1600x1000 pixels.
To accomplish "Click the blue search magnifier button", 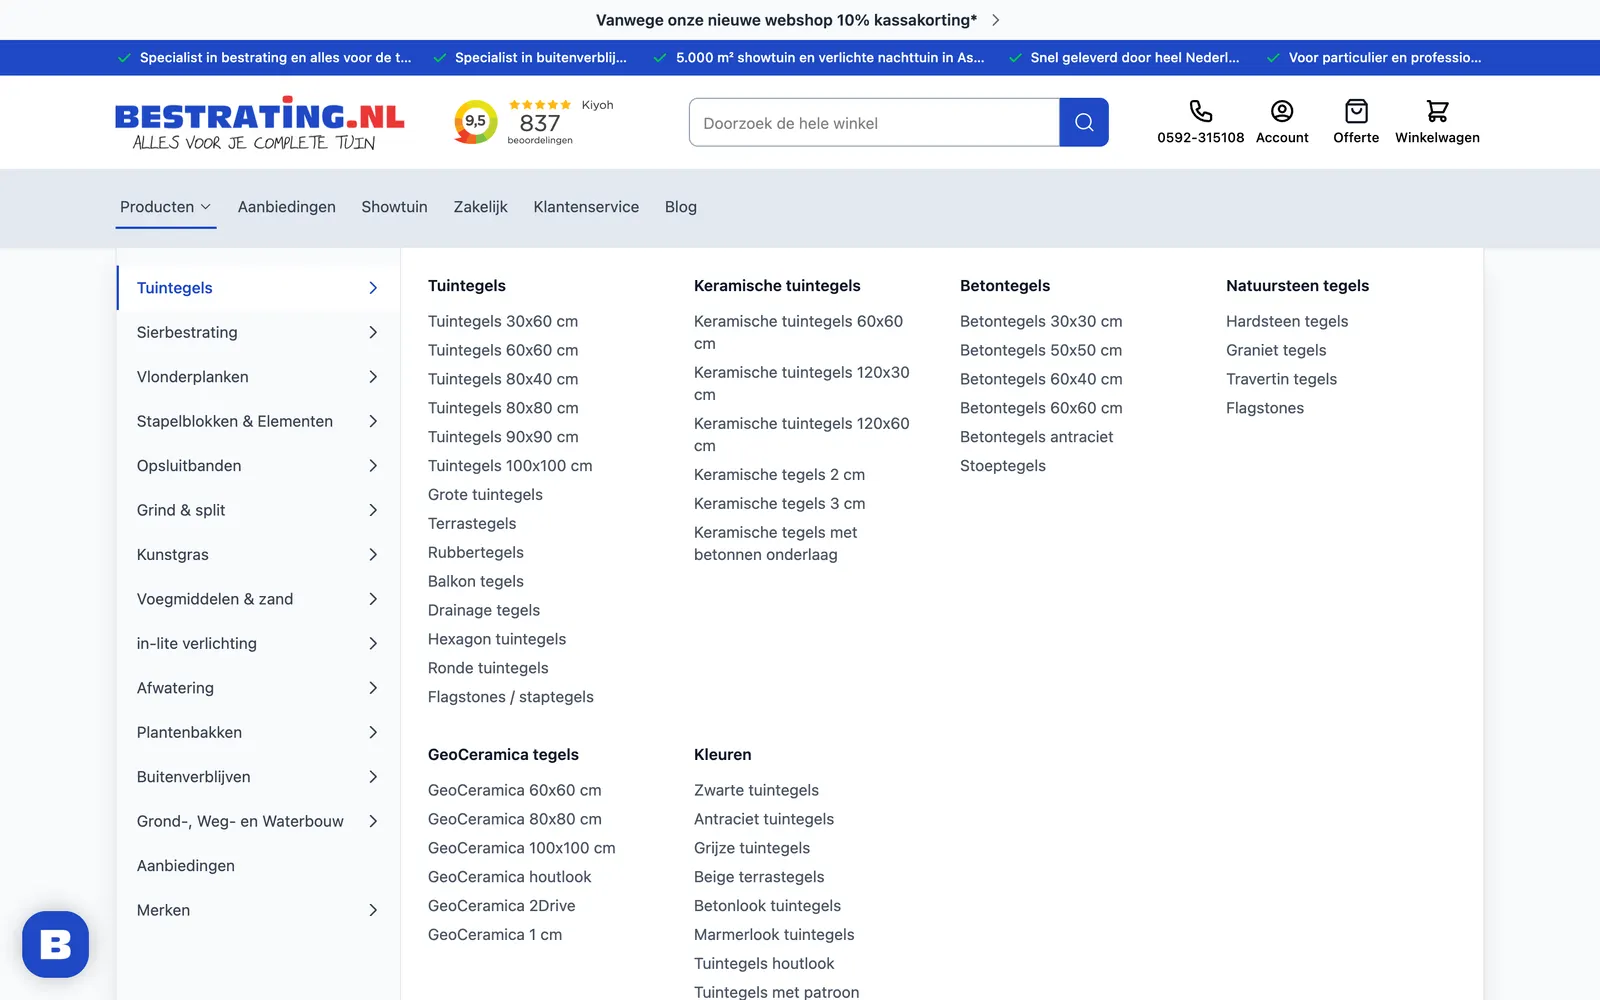I will tap(1084, 122).
